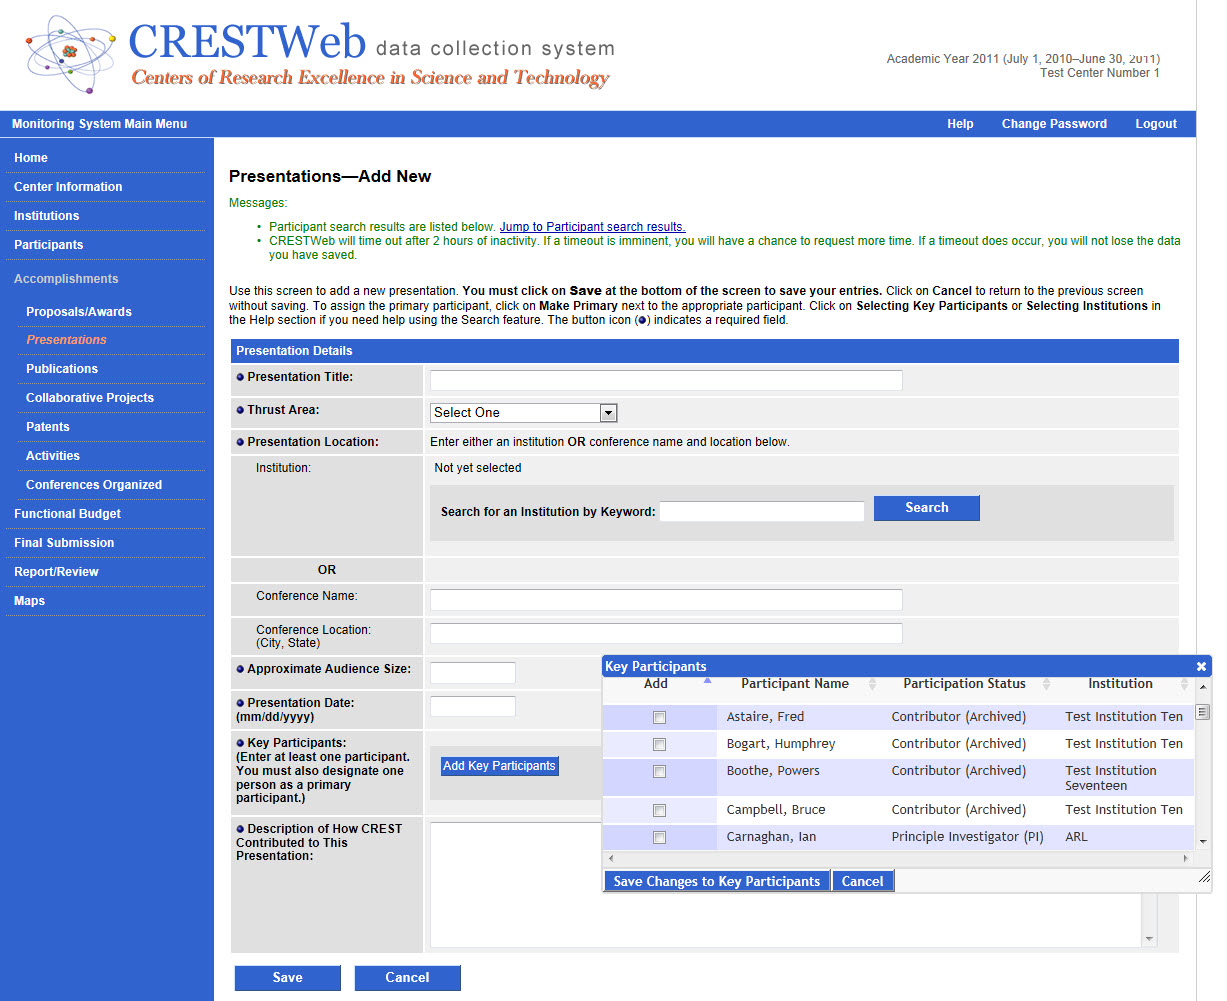Check the box for Boothe, Powers
This screenshot has height=1001, width=1227.
coord(659,771)
